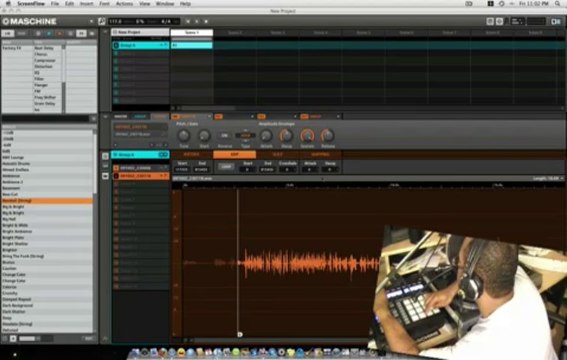The height and width of the screenshot is (360, 567).
Task: Toggle module slot 4 power button
Action: (304, 116)
